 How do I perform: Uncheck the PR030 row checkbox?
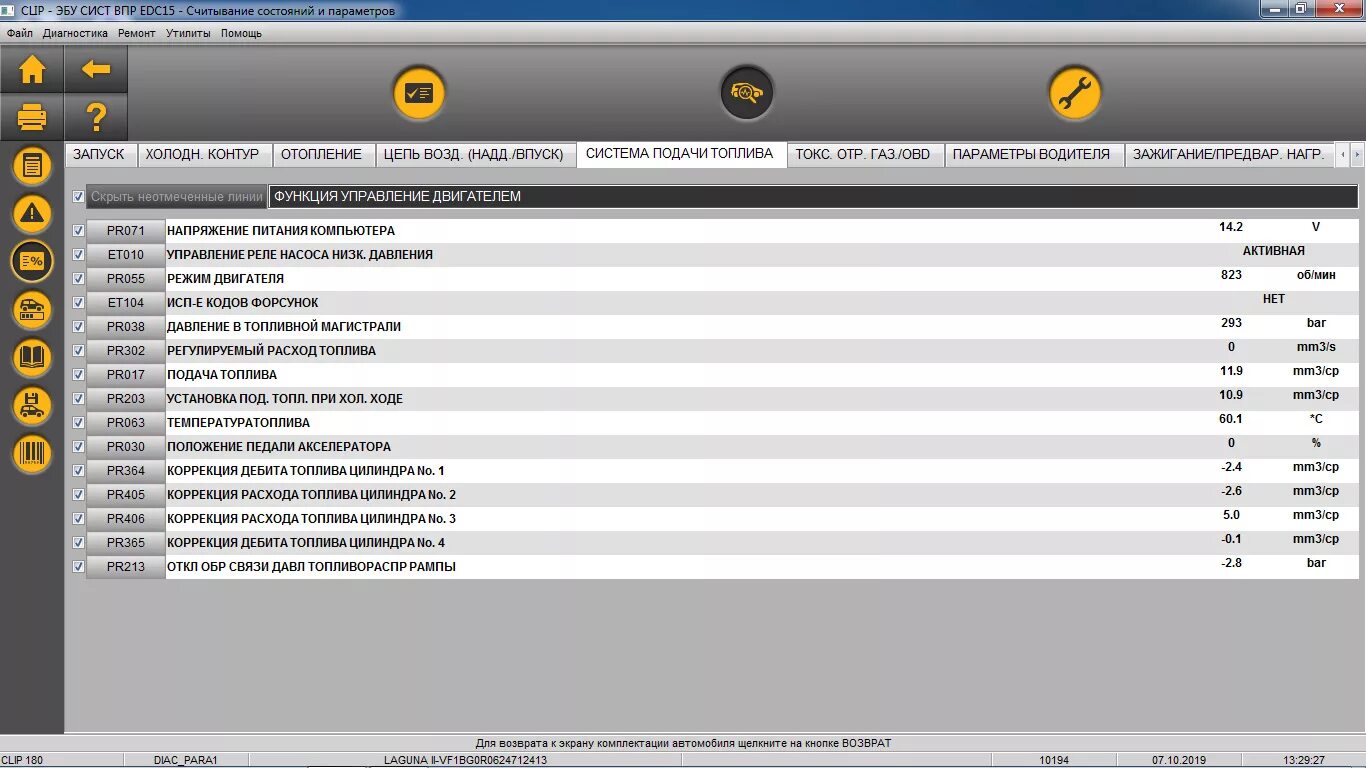tap(79, 446)
